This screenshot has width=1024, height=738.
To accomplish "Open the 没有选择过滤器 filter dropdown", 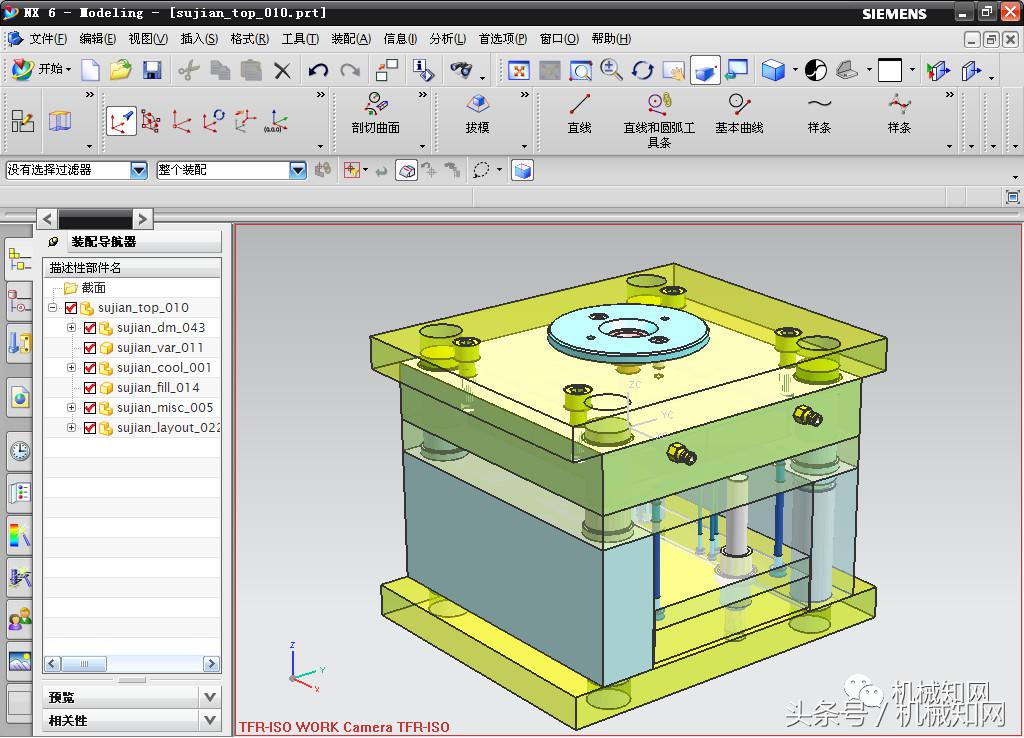I will [x=139, y=171].
